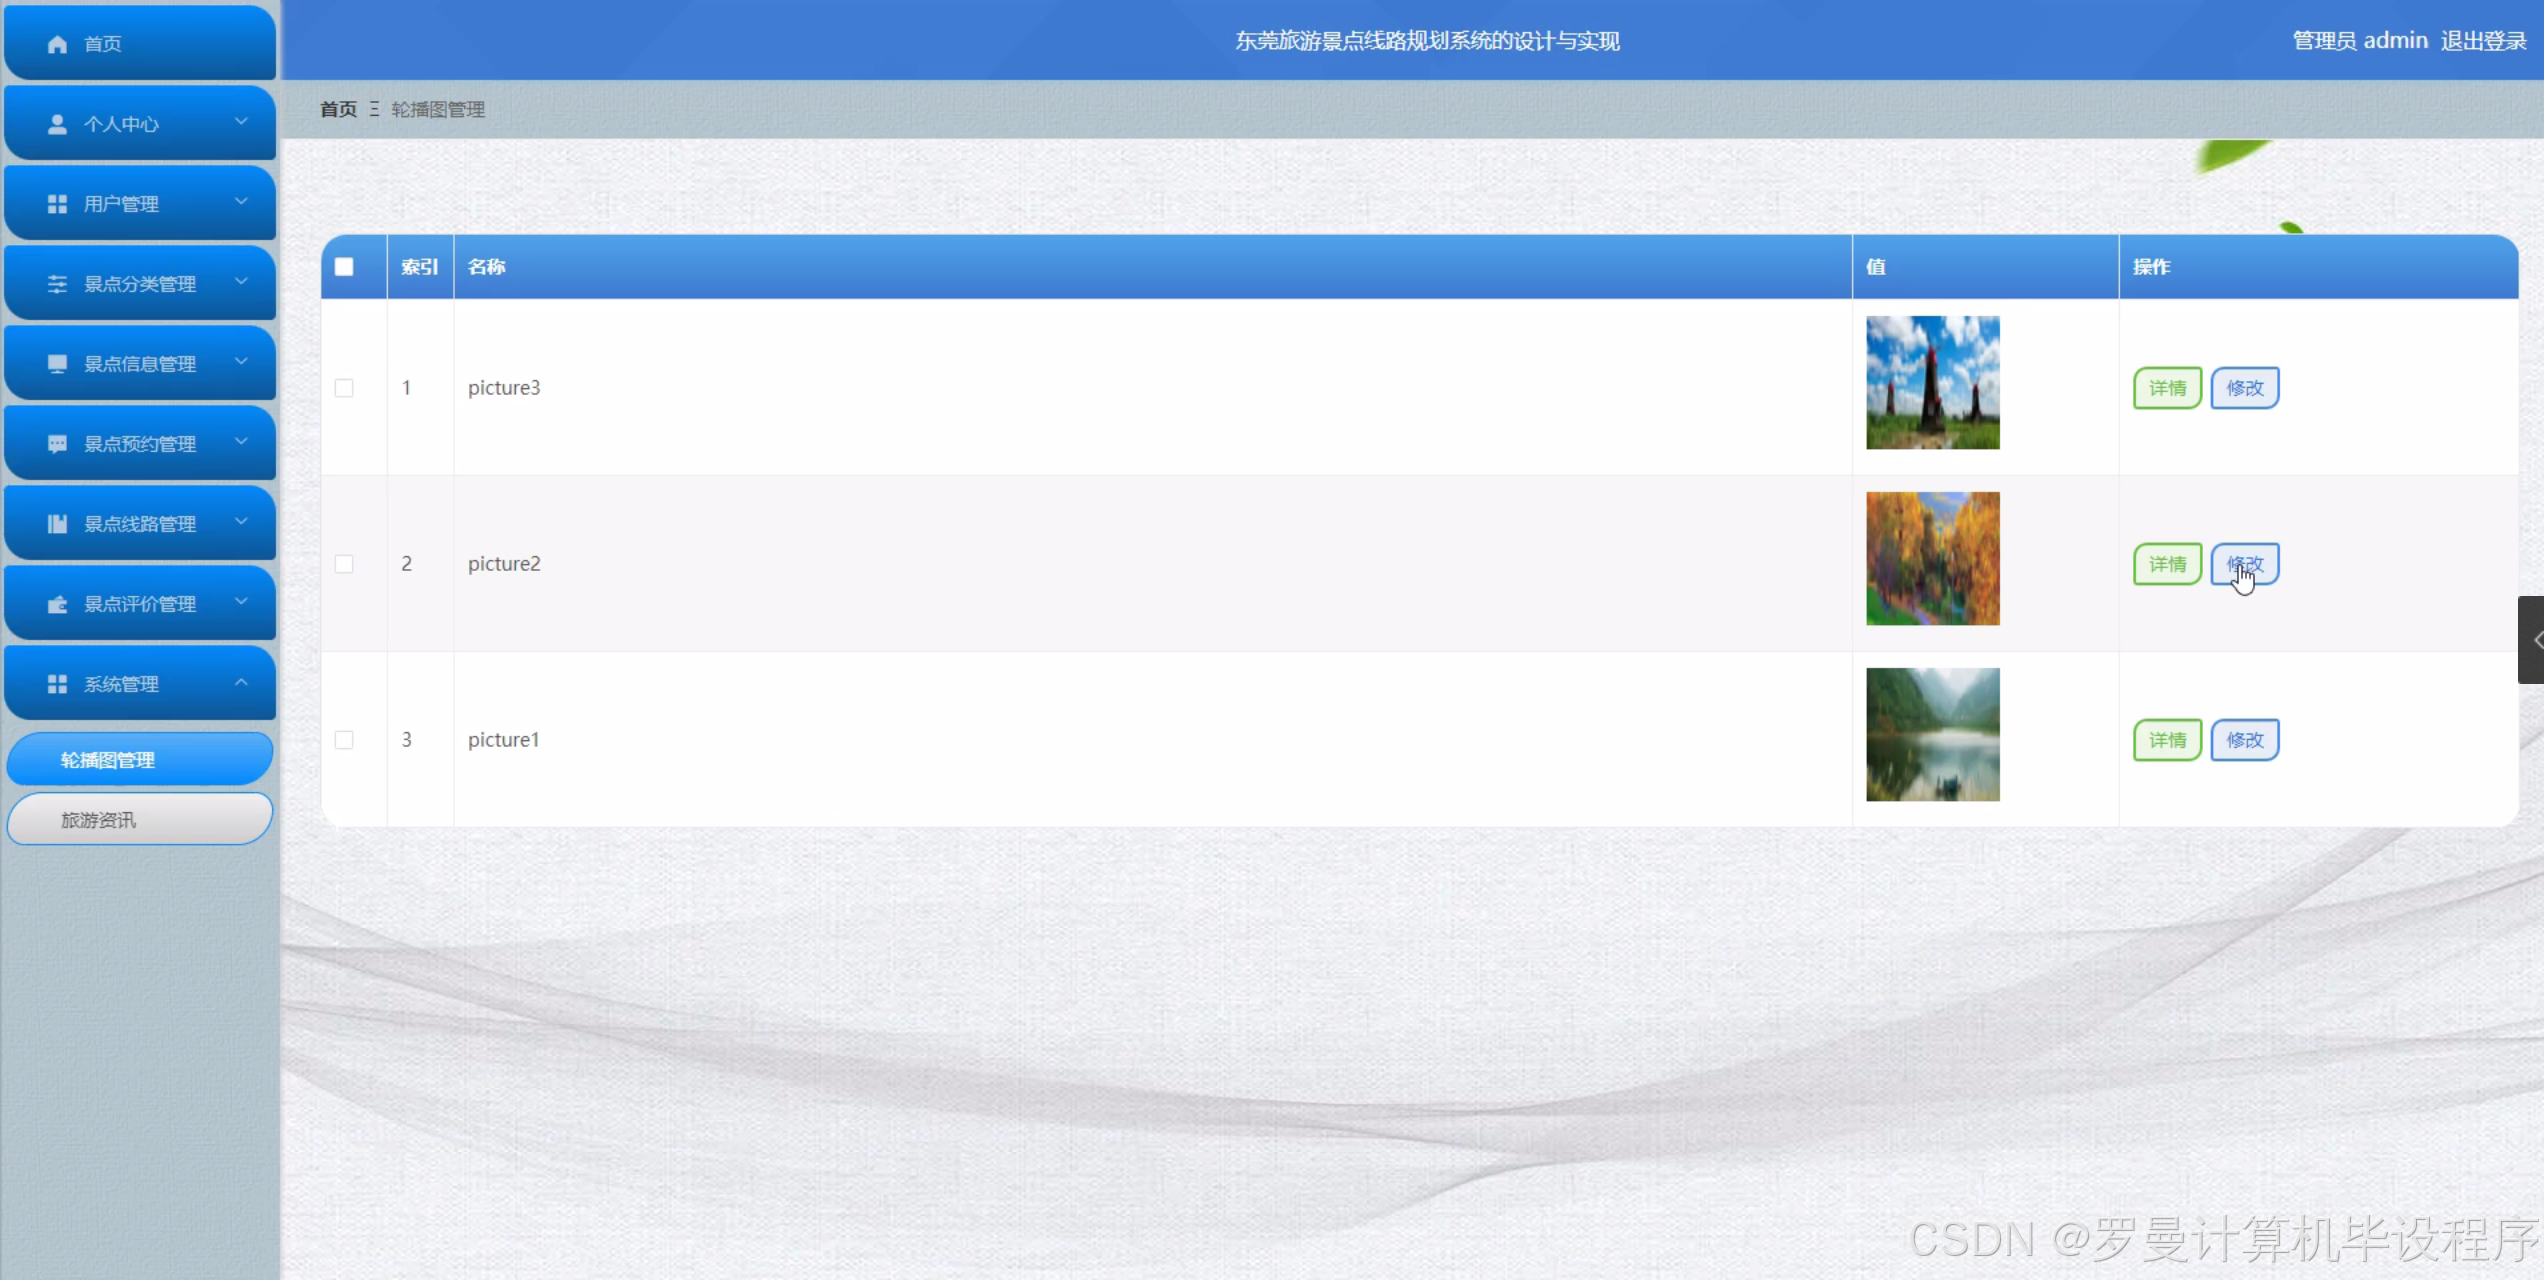This screenshot has height=1280, width=2544.
Task: Click the book icon beside 景点线路管理
Action: (x=57, y=524)
